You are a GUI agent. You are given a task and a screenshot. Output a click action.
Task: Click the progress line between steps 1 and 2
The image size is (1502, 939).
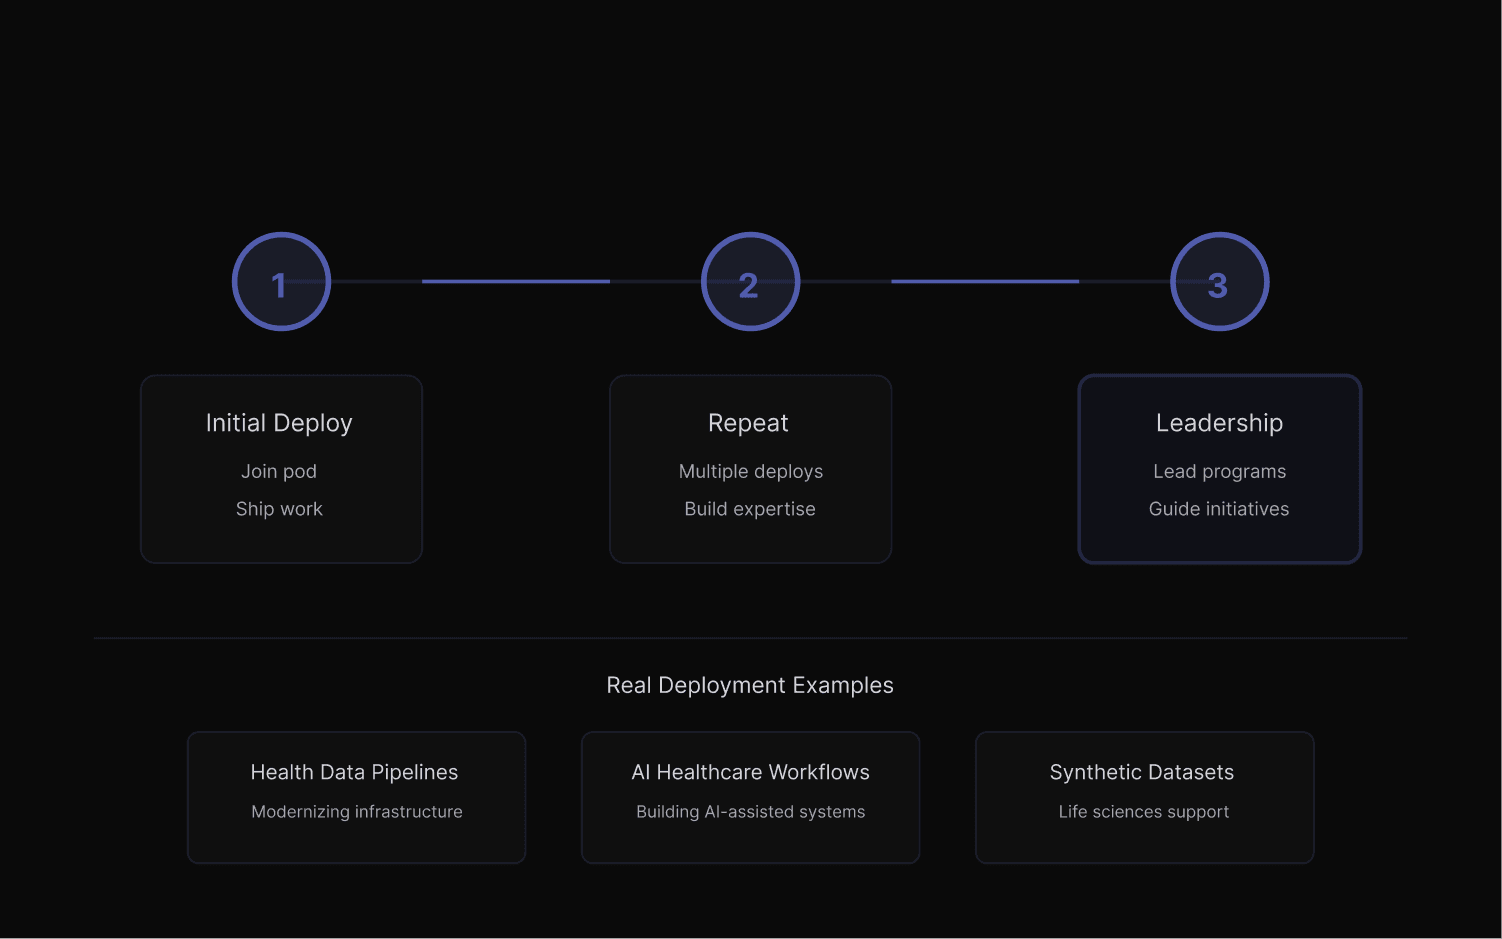click(x=515, y=282)
